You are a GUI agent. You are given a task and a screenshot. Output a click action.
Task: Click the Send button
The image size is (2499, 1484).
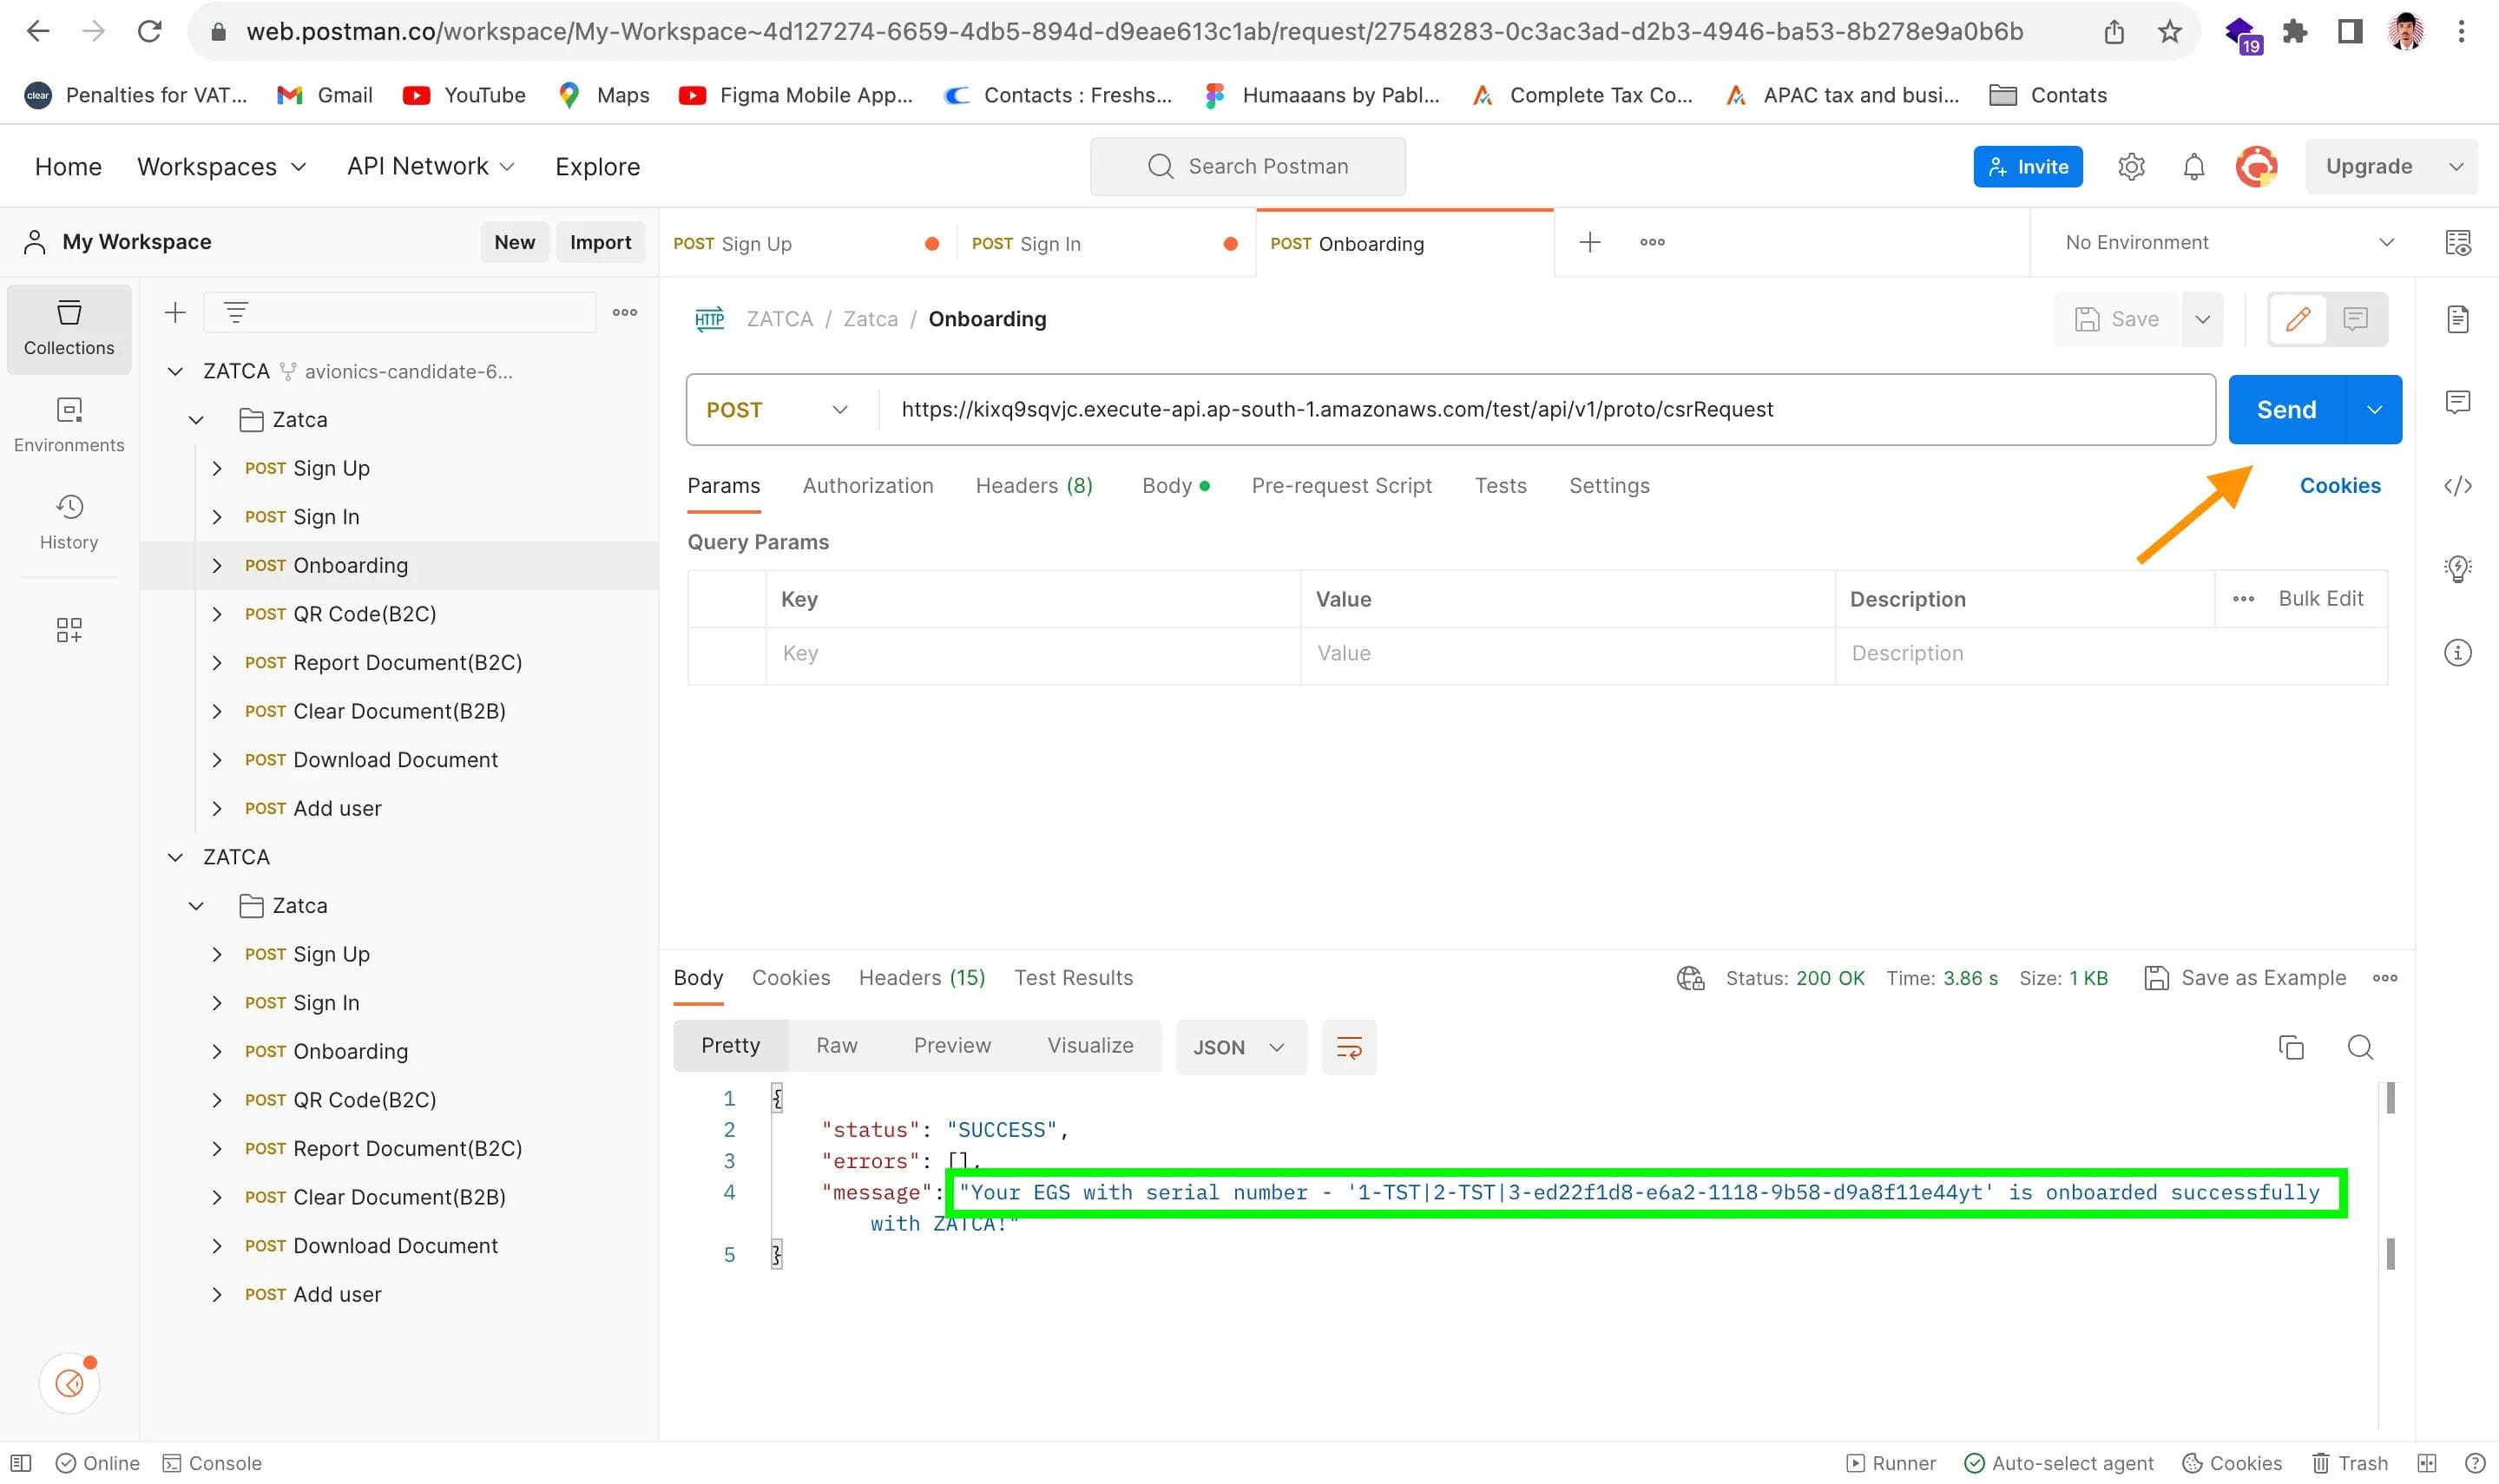pyautogui.click(x=2286, y=410)
